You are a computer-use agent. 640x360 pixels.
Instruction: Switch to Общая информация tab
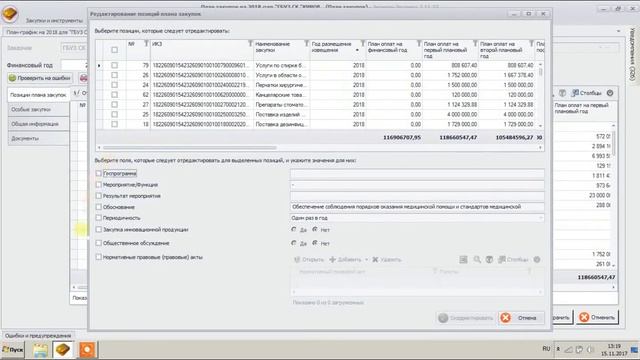tap(38, 124)
